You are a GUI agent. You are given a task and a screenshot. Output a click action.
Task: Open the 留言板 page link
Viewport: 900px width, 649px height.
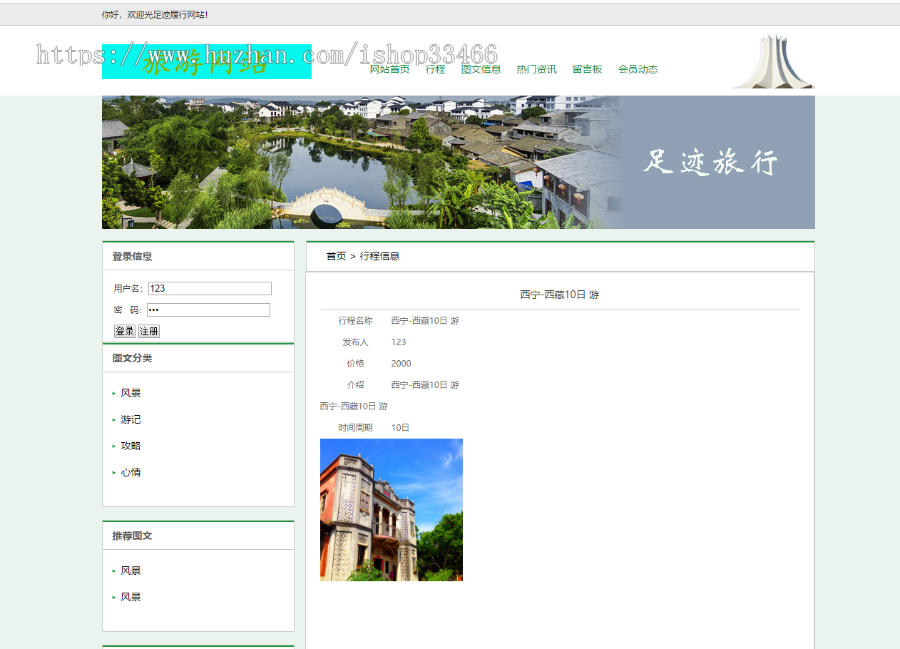587,69
